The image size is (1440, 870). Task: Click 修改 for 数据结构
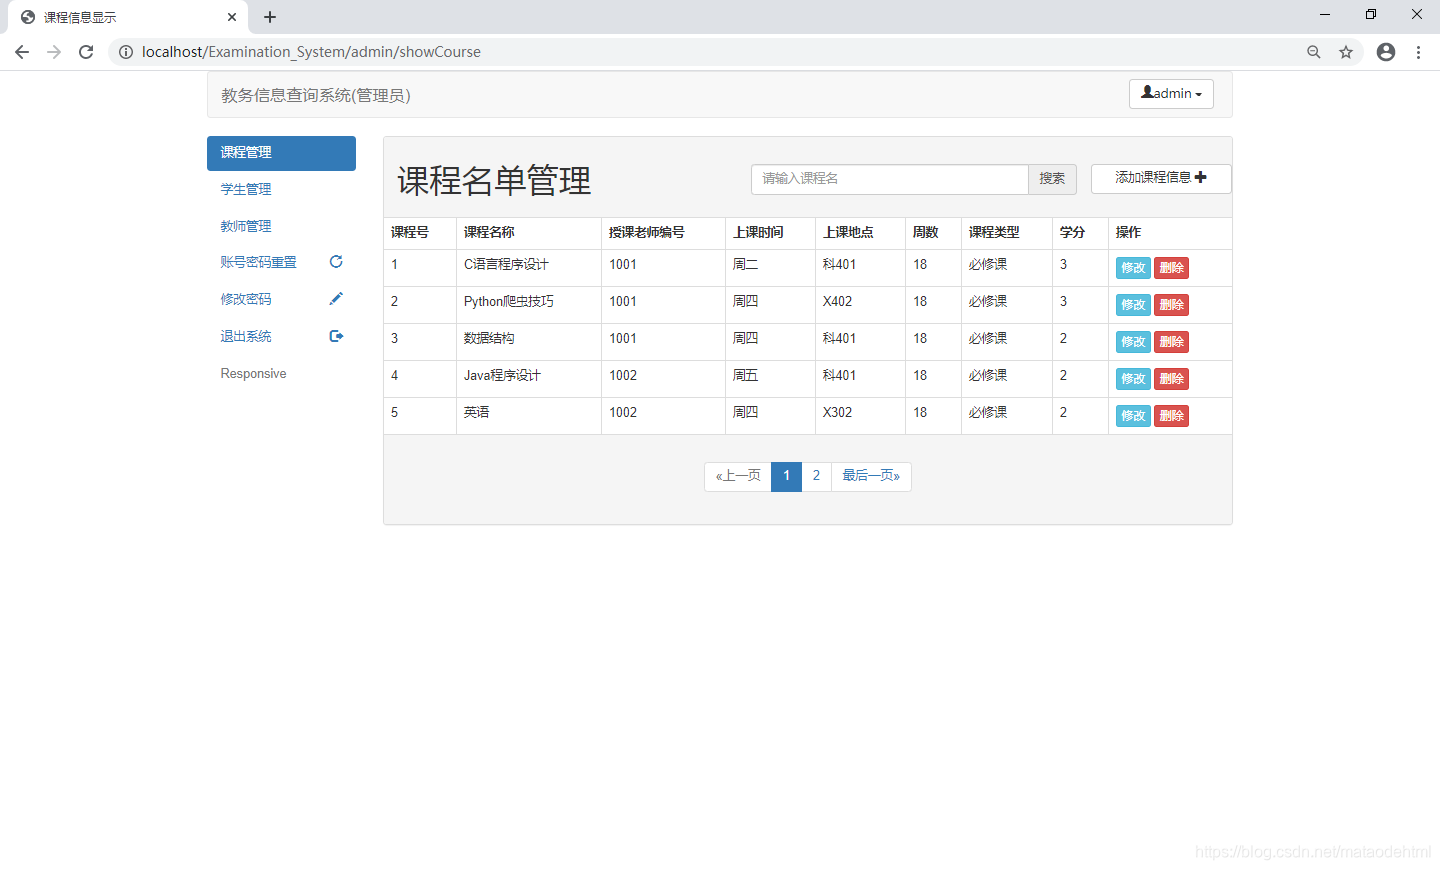coord(1133,342)
